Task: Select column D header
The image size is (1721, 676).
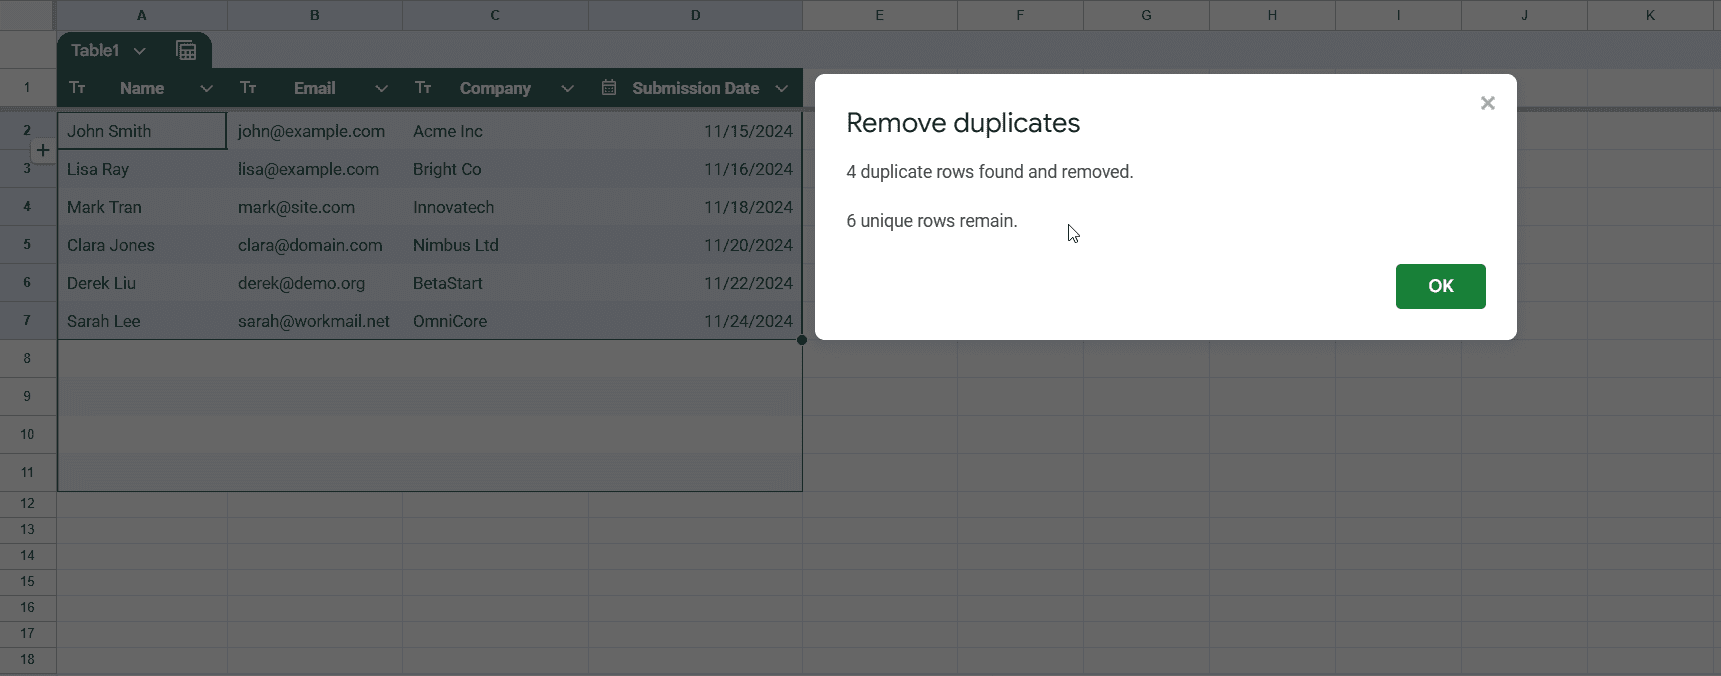Action: pos(695,15)
